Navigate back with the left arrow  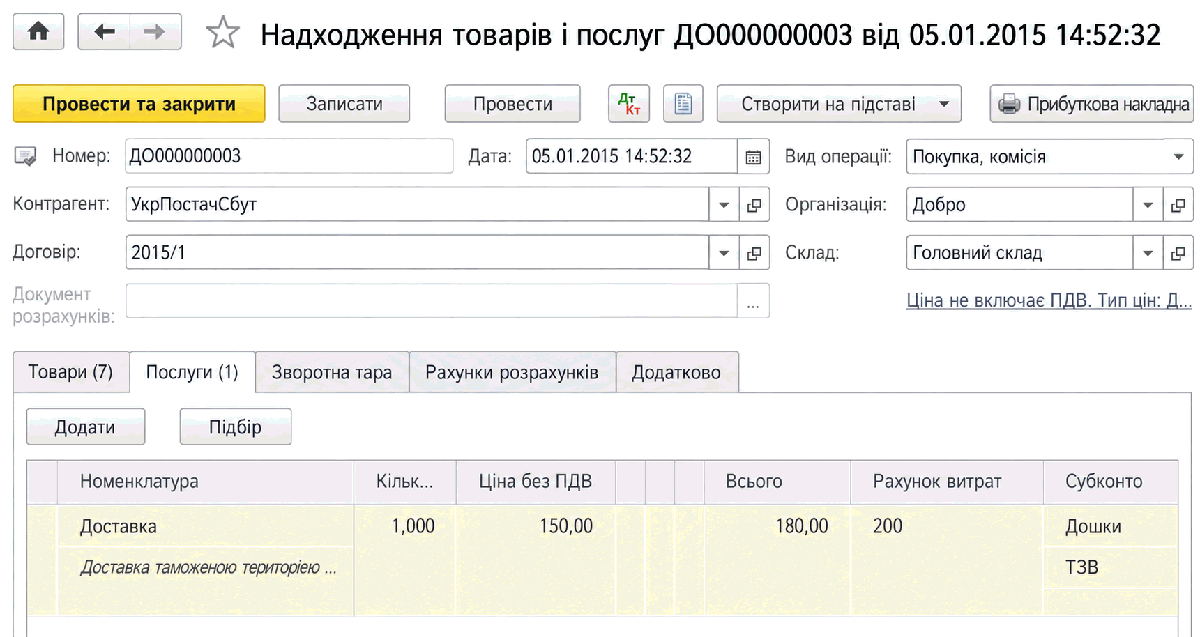[105, 33]
